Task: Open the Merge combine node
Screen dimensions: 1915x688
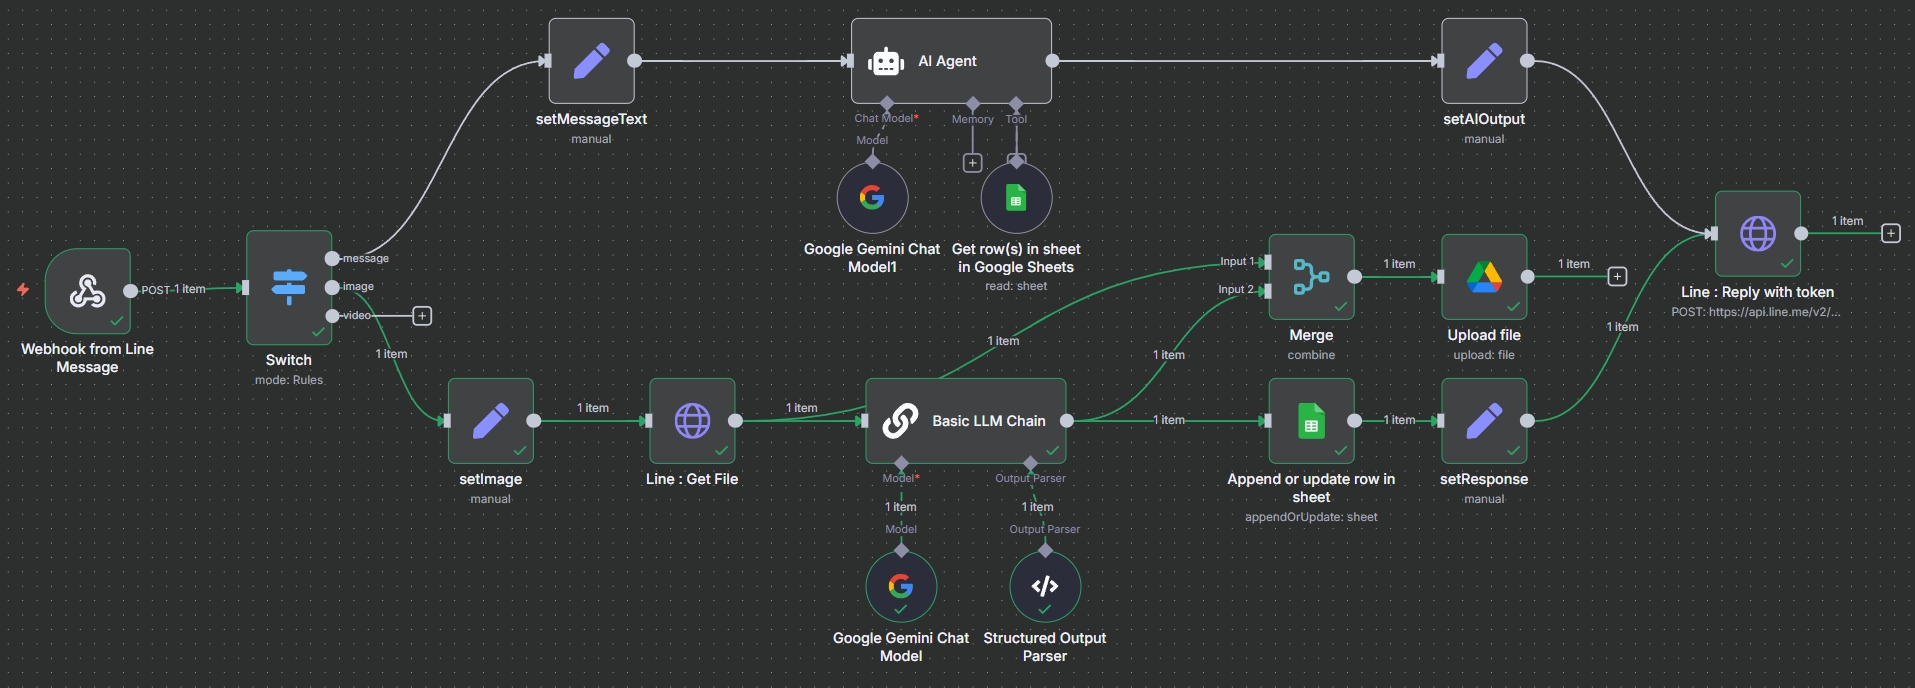Action: point(1311,277)
